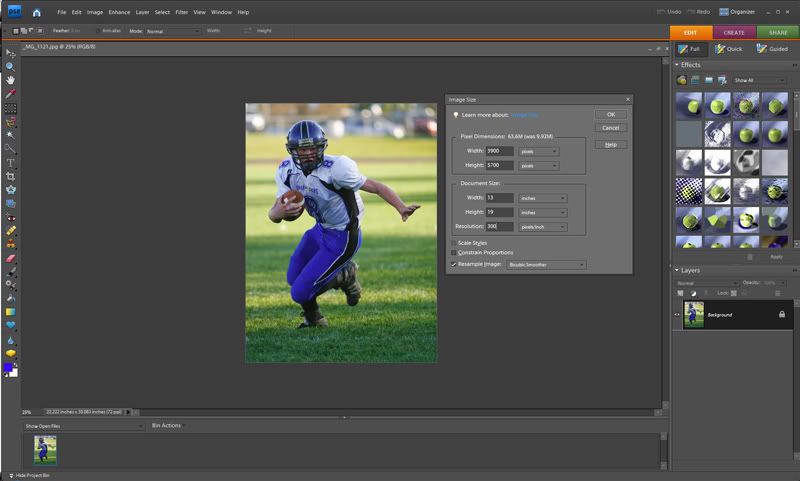Enable the Scale Styles checkbox

pyautogui.click(x=453, y=243)
